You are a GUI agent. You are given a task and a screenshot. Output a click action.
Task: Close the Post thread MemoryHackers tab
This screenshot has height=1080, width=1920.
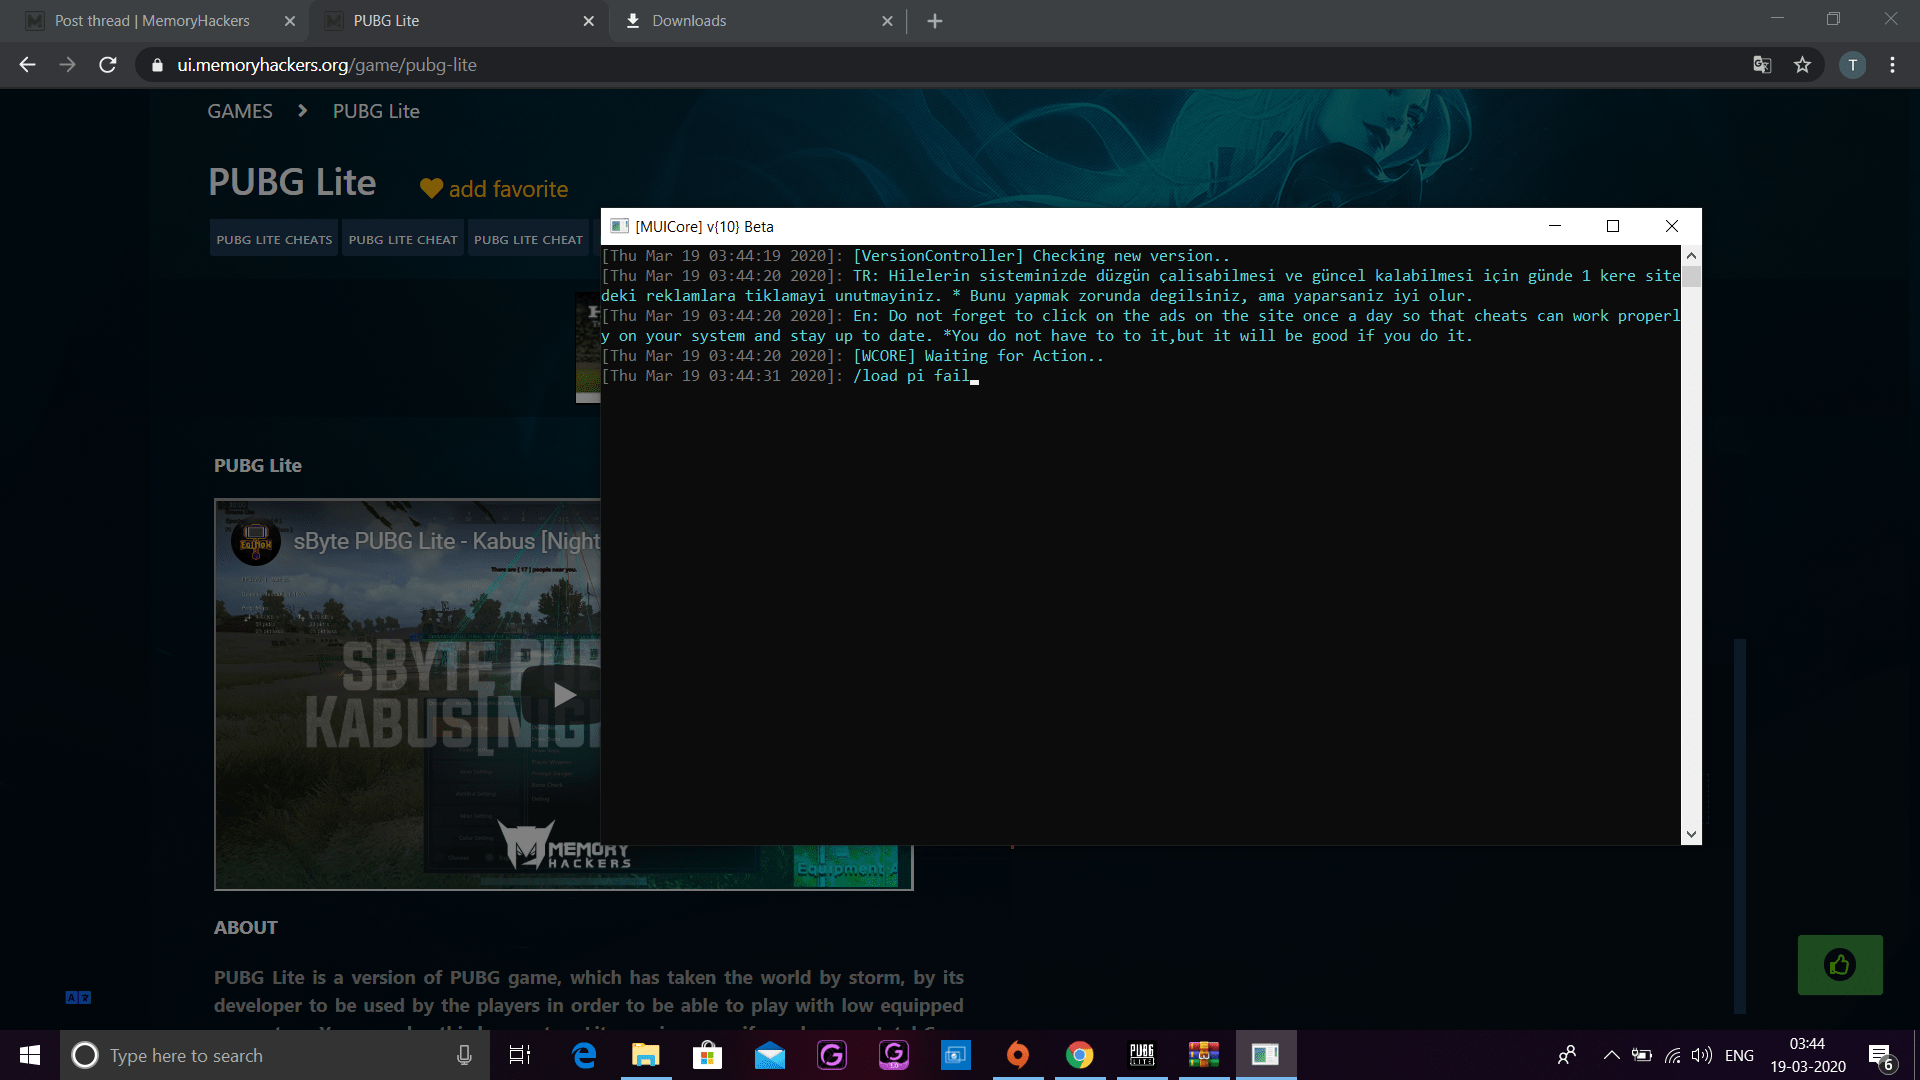coord(289,21)
